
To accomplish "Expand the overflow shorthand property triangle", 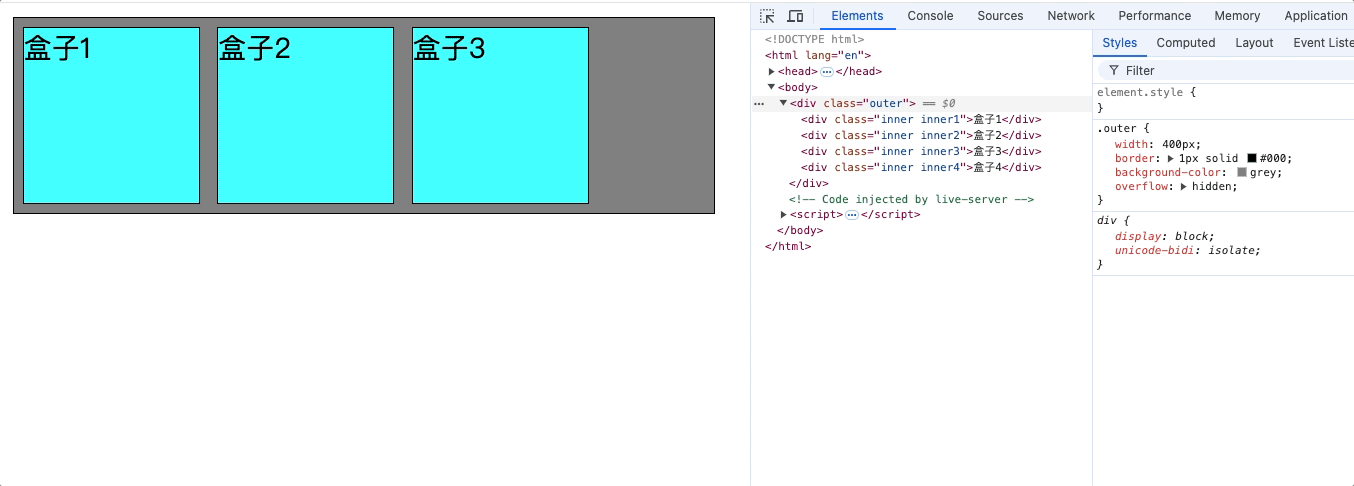I will [x=1184, y=187].
